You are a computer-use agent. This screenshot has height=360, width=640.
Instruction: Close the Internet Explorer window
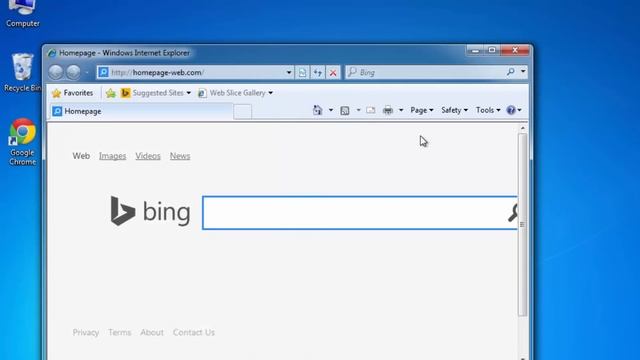[x=515, y=50]
